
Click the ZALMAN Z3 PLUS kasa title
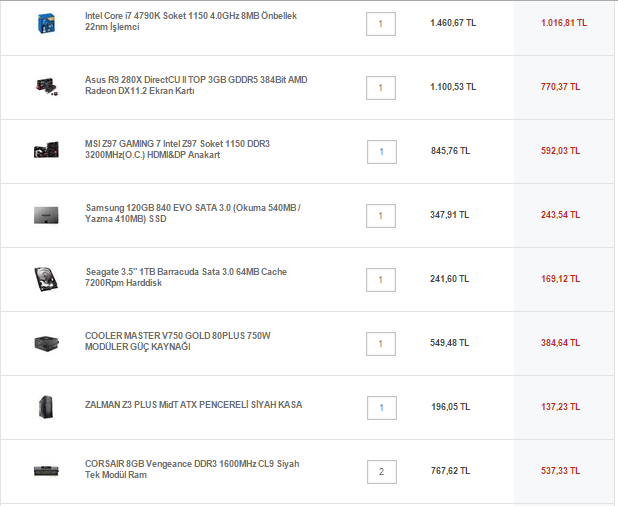pos(193,405)
